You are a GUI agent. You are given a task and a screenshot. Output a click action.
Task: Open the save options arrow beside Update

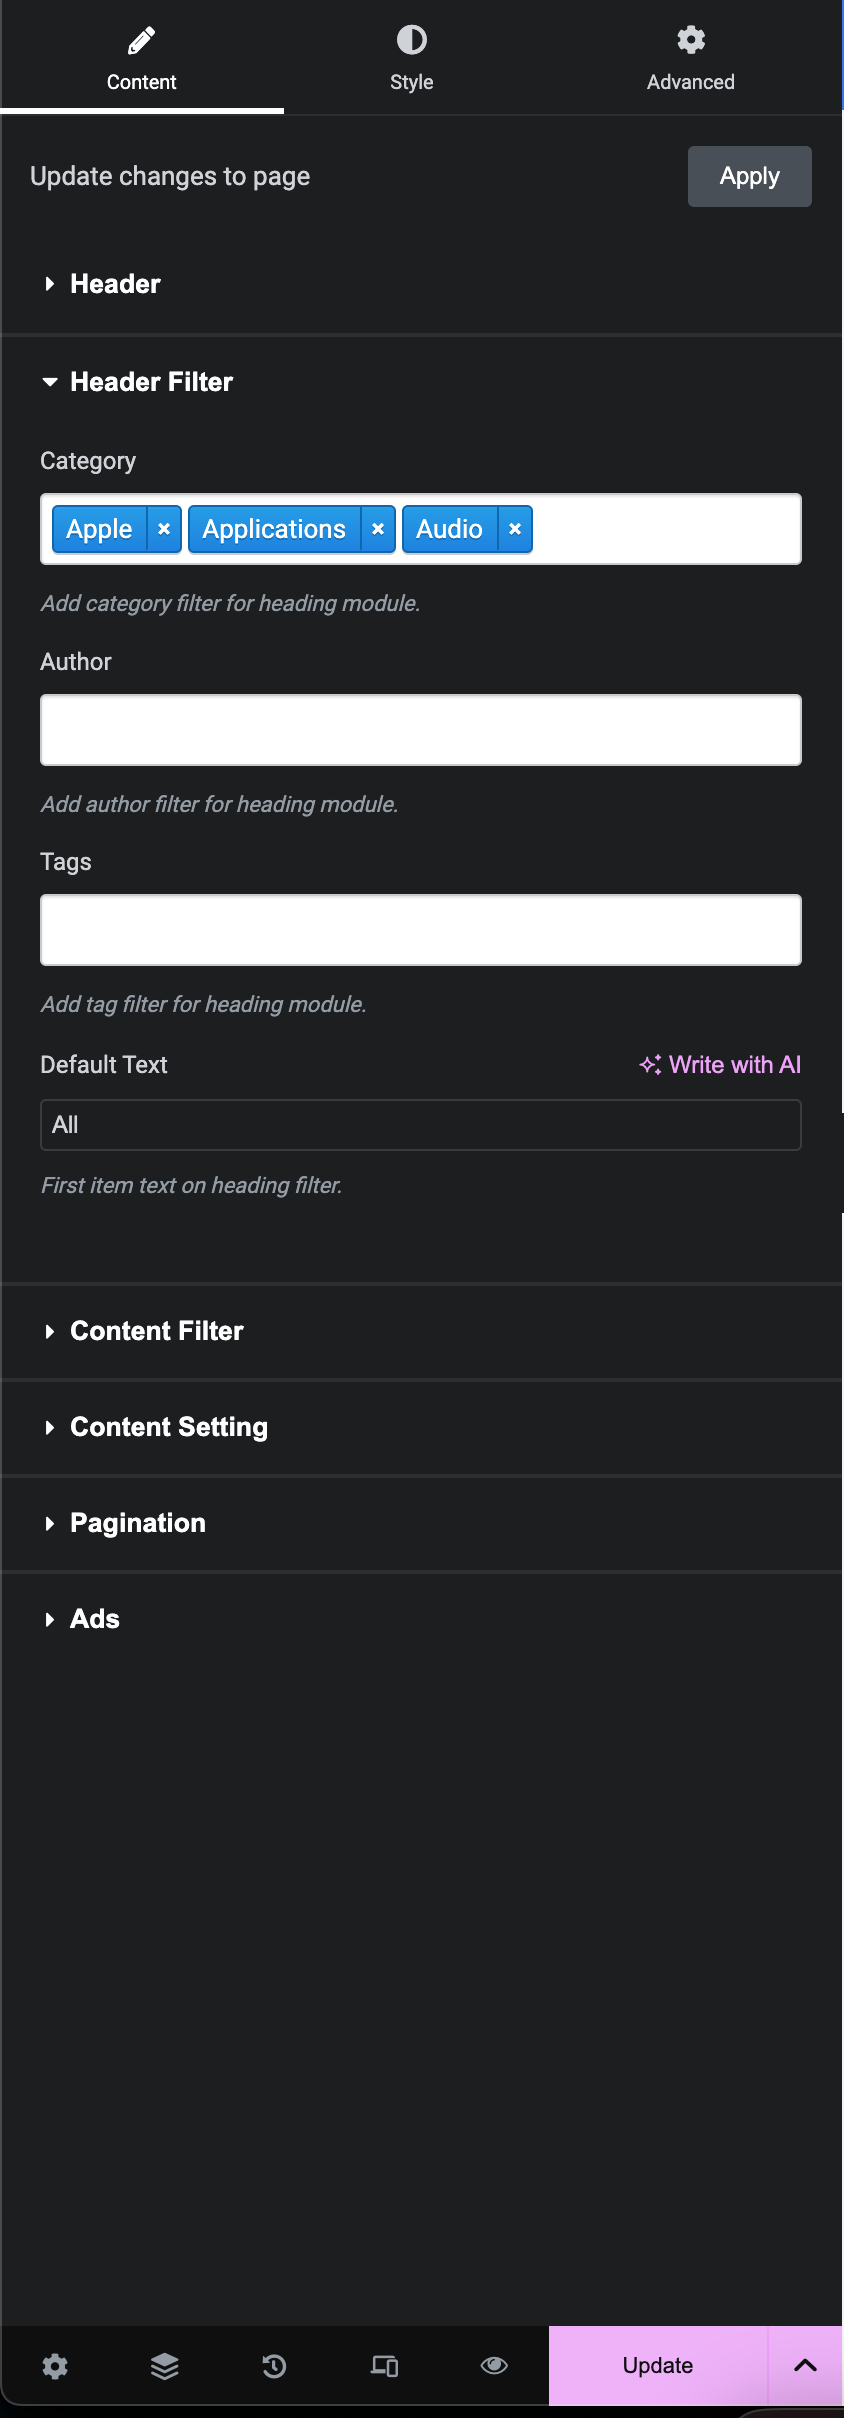coord(805,2365)
